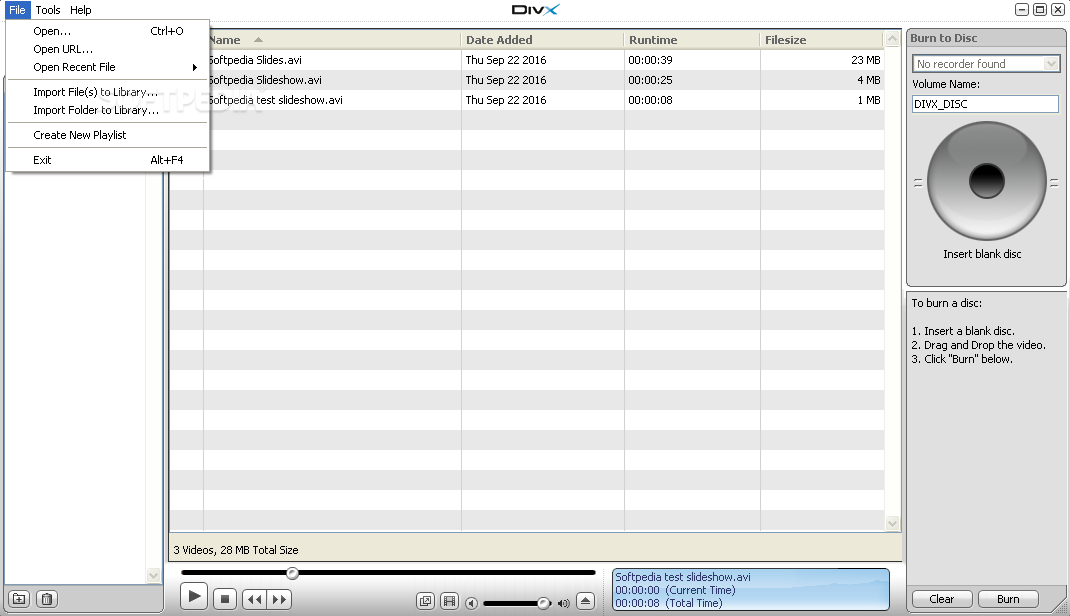Expand the Open Recent File submenu arrow
This screenshot has height=616, width=1070.
pos(194,68)
